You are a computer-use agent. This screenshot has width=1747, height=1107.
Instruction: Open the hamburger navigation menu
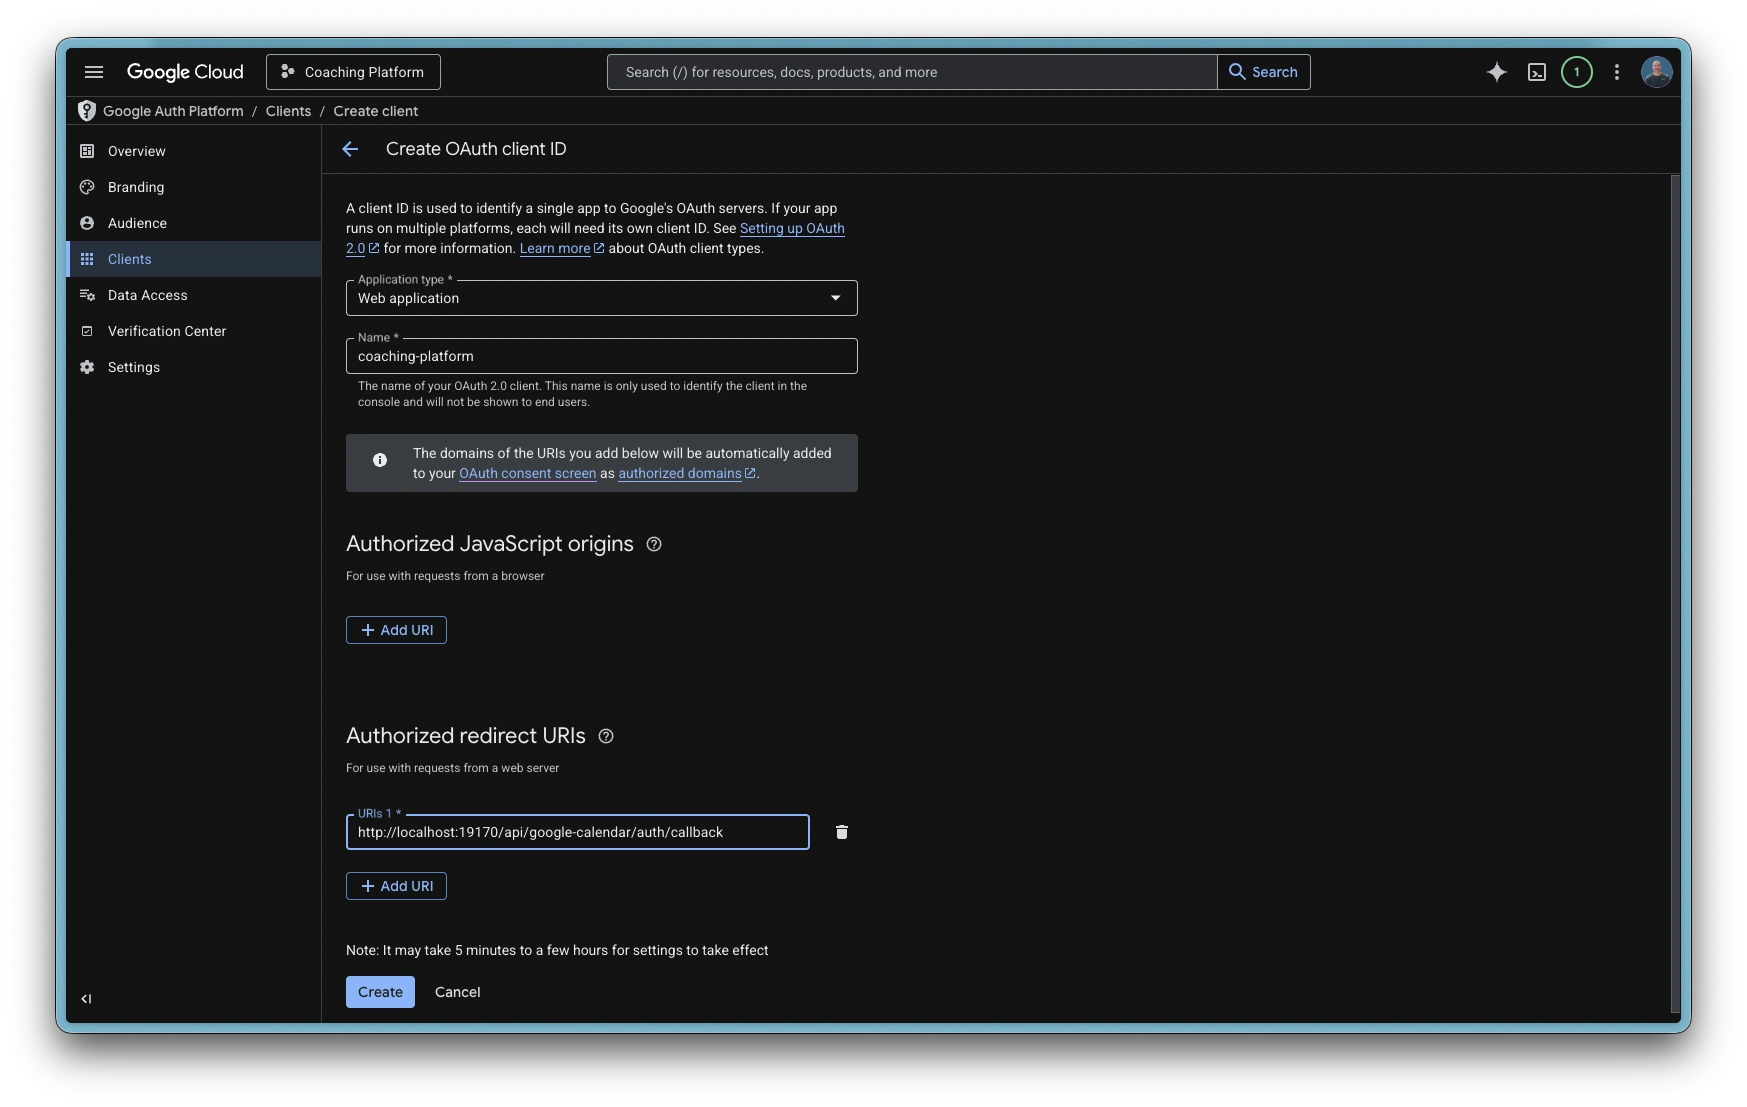[94, 72]
